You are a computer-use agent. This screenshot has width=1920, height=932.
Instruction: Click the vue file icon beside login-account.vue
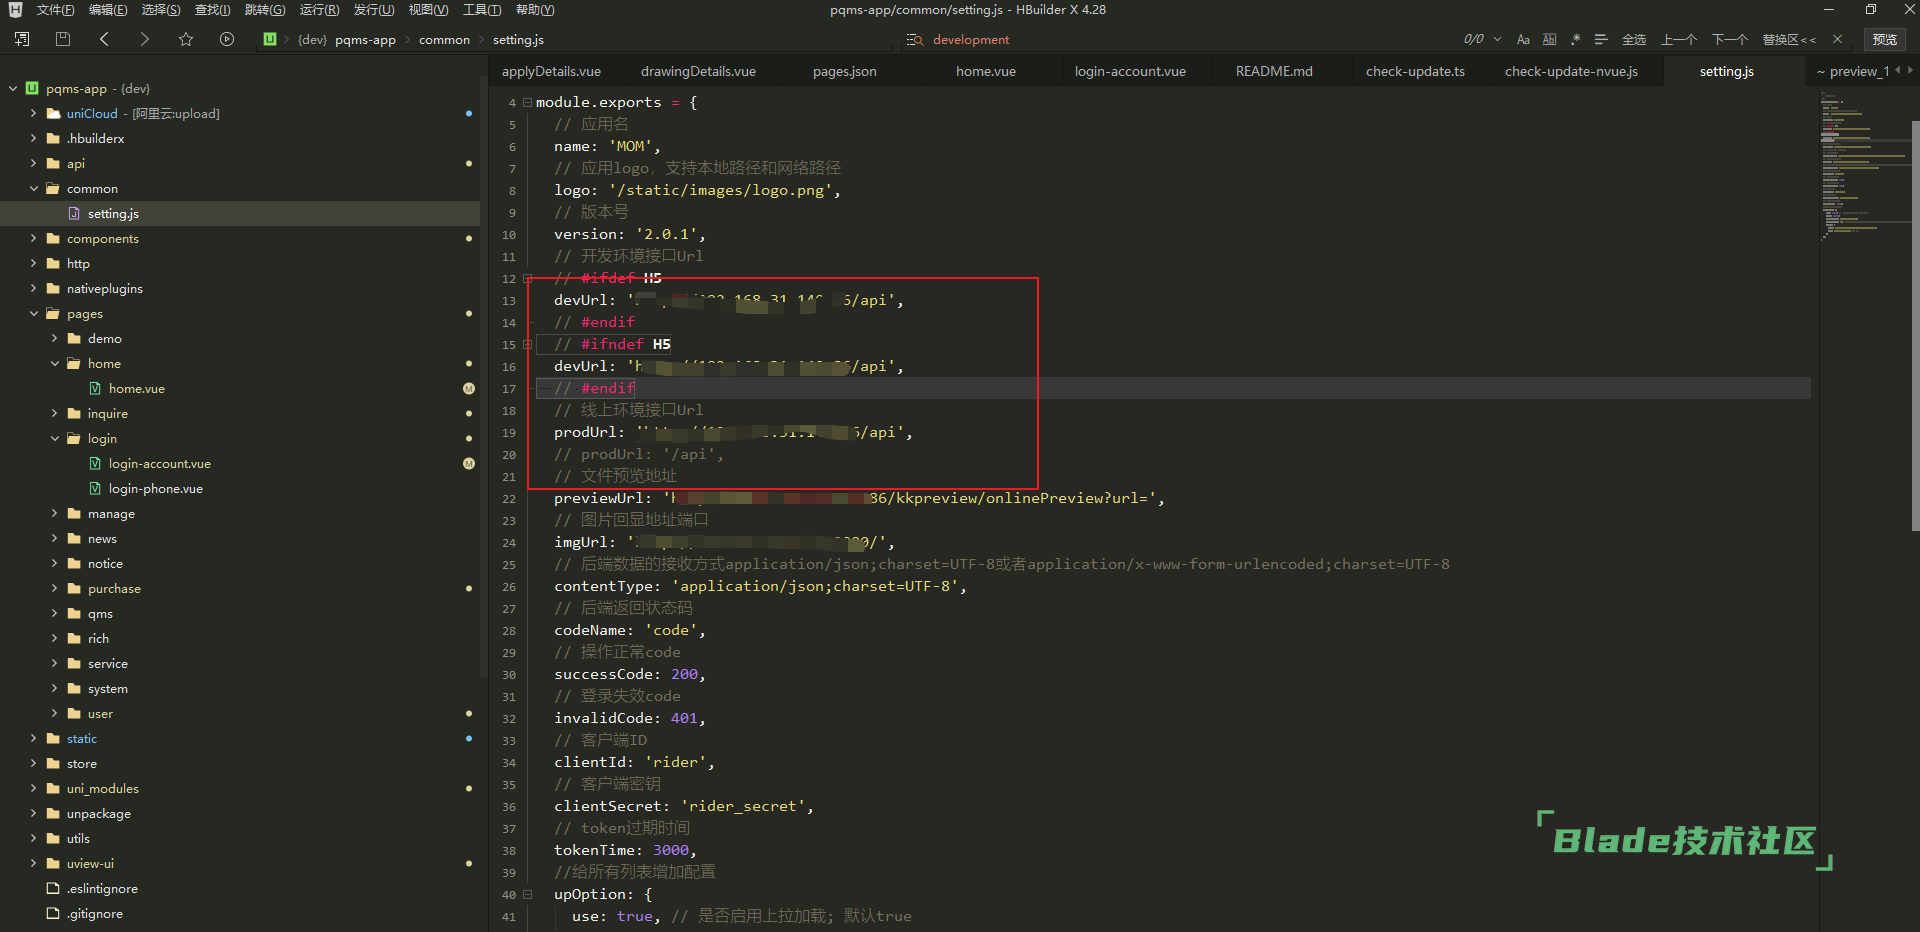(x=95, y=464)
